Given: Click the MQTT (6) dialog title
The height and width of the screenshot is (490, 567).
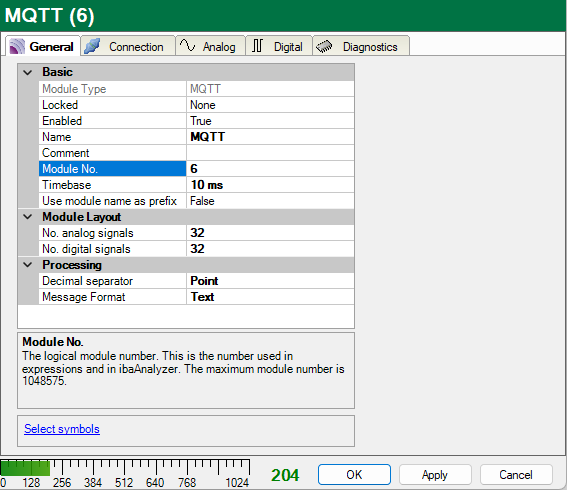Looking at the screenshot, I should (x=50, y=16).
